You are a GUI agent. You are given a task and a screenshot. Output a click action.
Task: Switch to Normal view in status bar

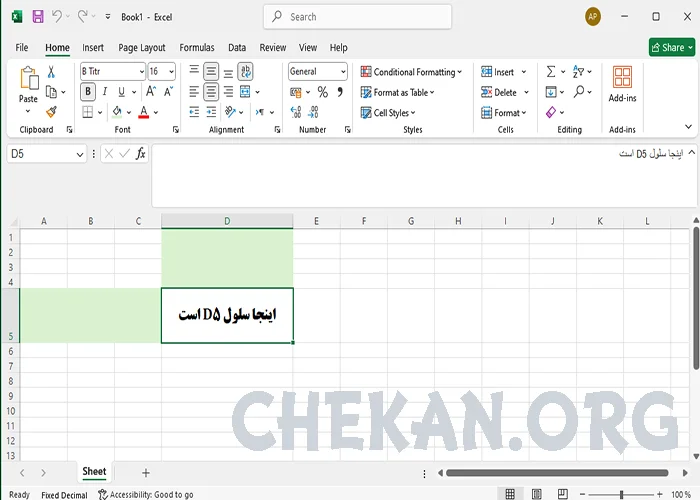click(510, 494)
